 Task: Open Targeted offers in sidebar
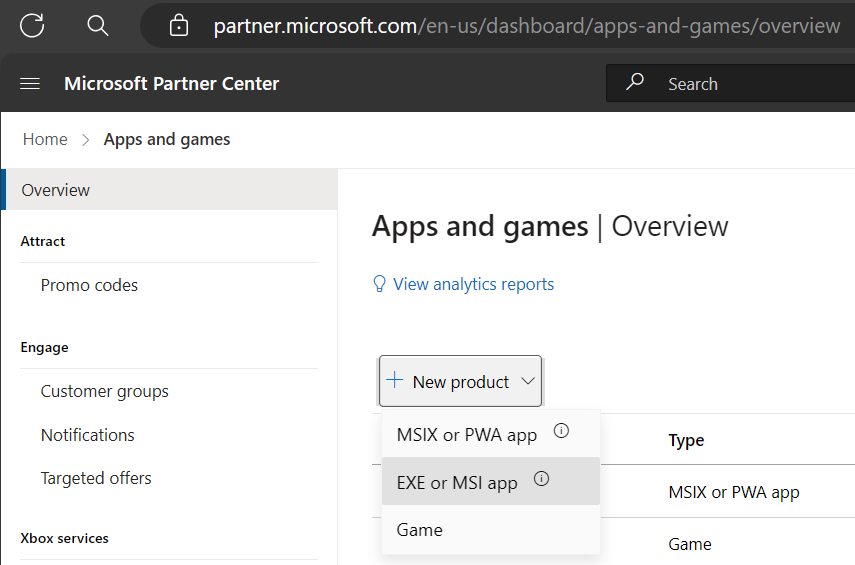(x=96, y=478)
